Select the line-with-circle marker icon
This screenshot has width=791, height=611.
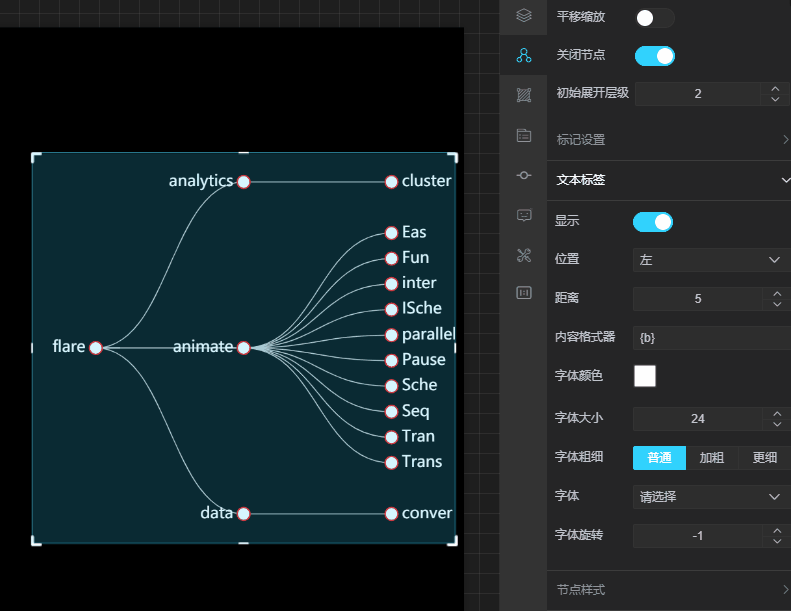(x=524, y=175)
